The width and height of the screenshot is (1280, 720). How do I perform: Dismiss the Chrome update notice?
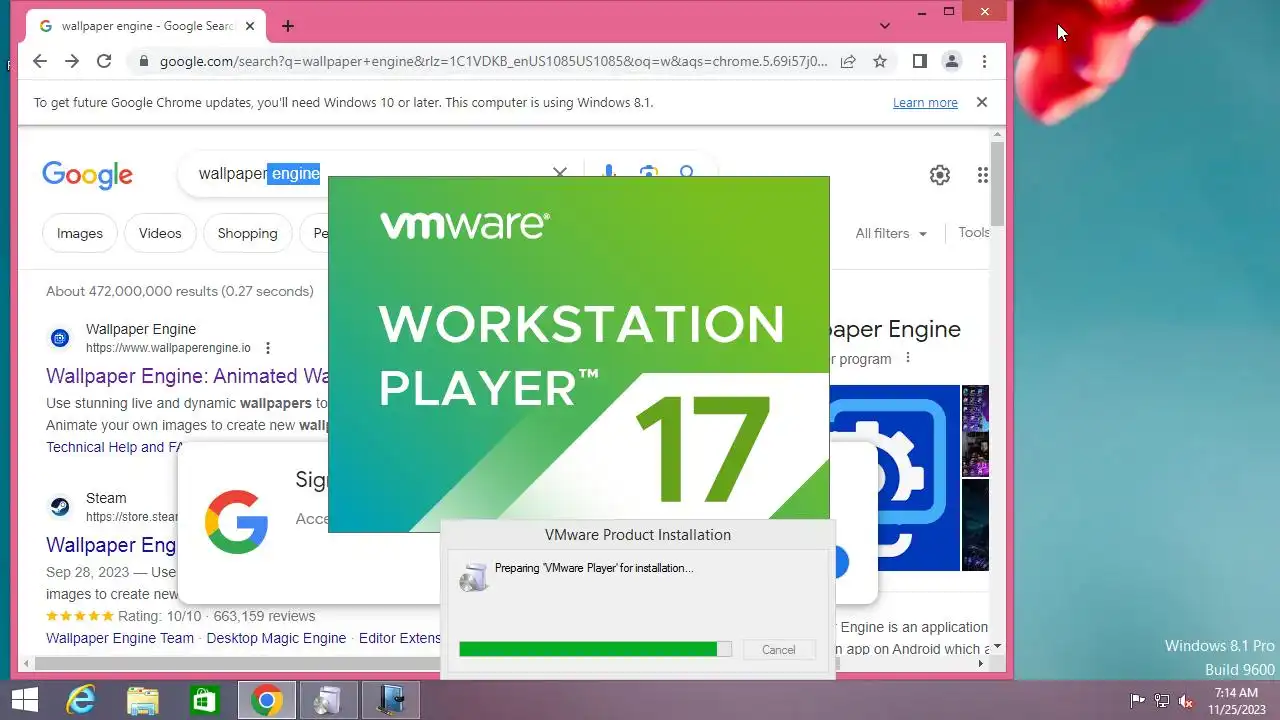tap(982, 102)
